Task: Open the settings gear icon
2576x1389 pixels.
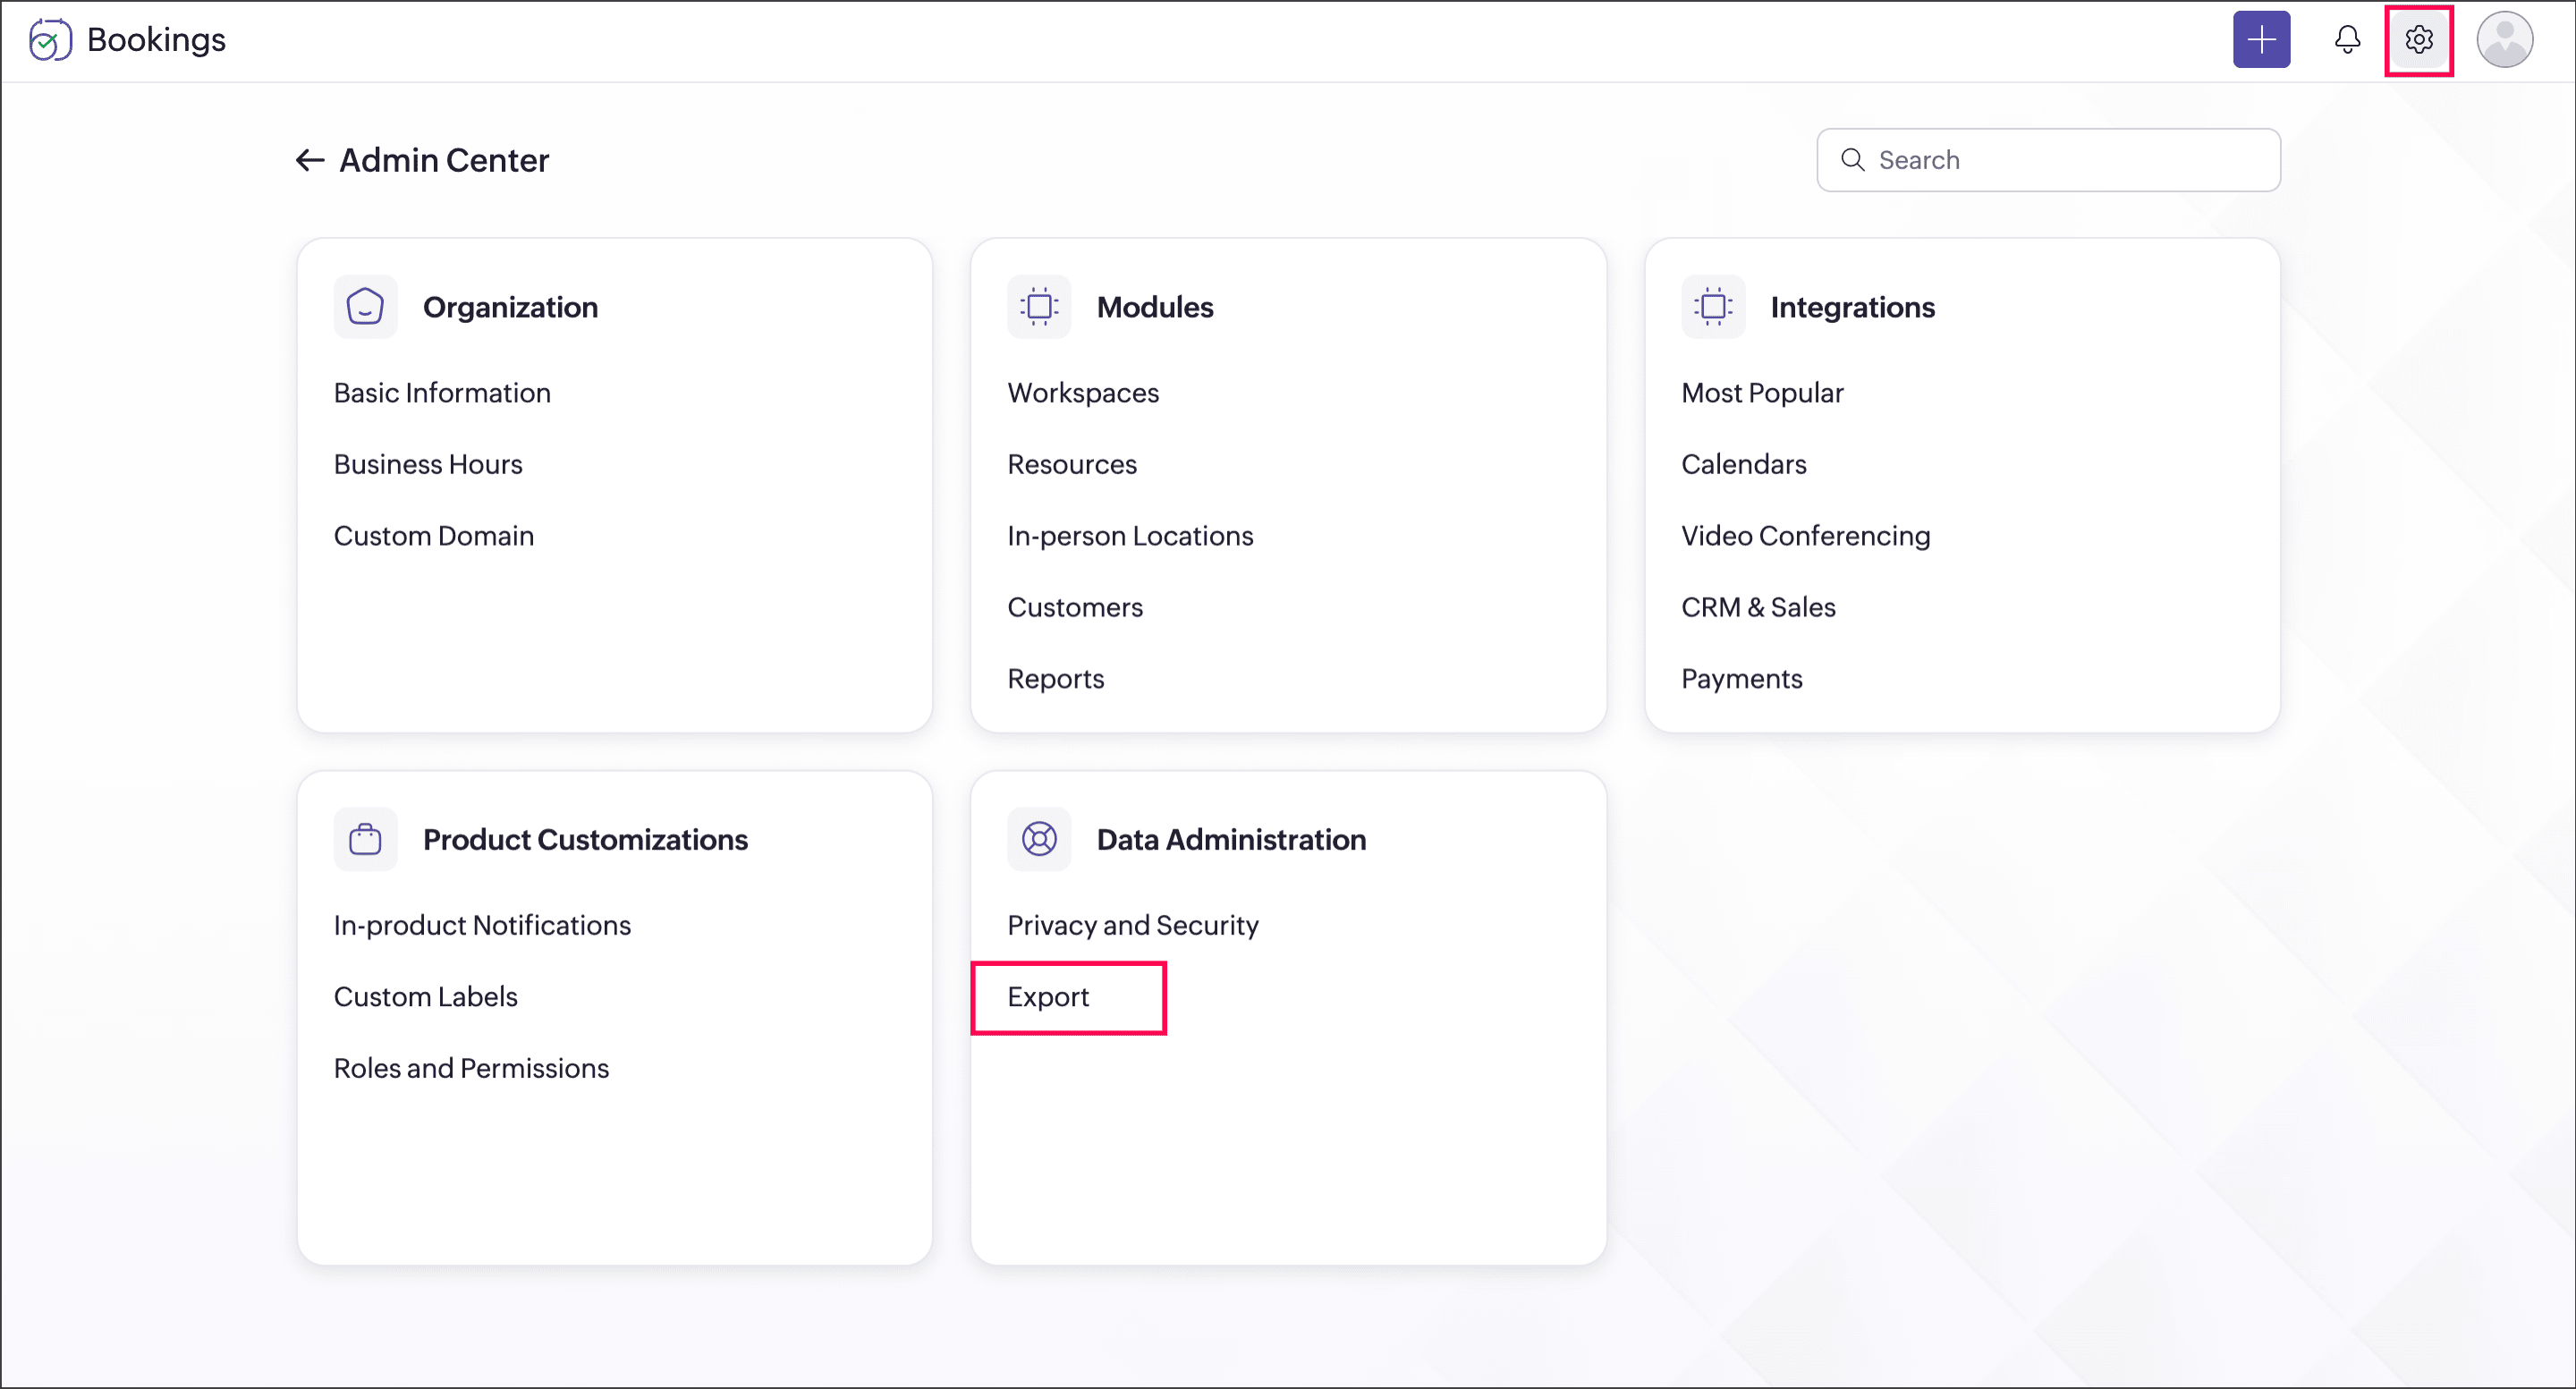Action: pyautogui.click(x=2418, y=40)
